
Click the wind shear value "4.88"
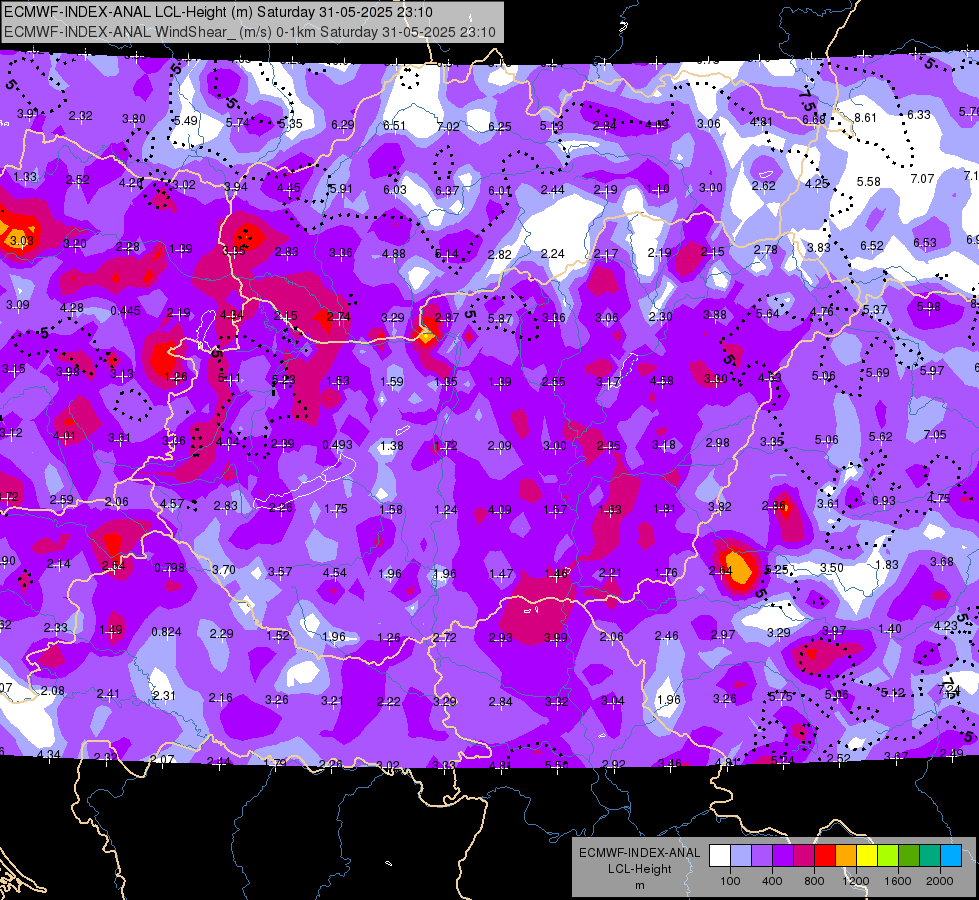393,254
